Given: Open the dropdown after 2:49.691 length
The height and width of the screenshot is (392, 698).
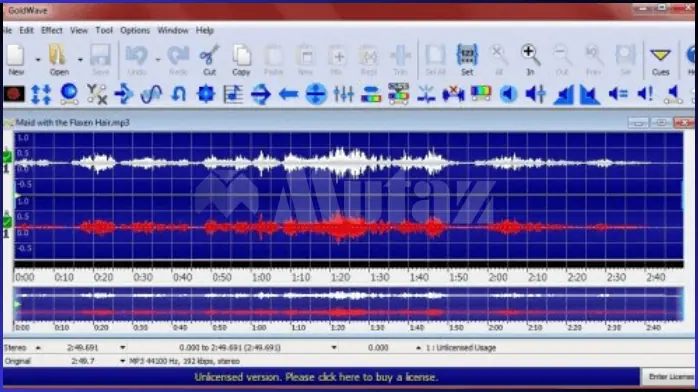Looking at the screenshot, I should click(122, 348).
